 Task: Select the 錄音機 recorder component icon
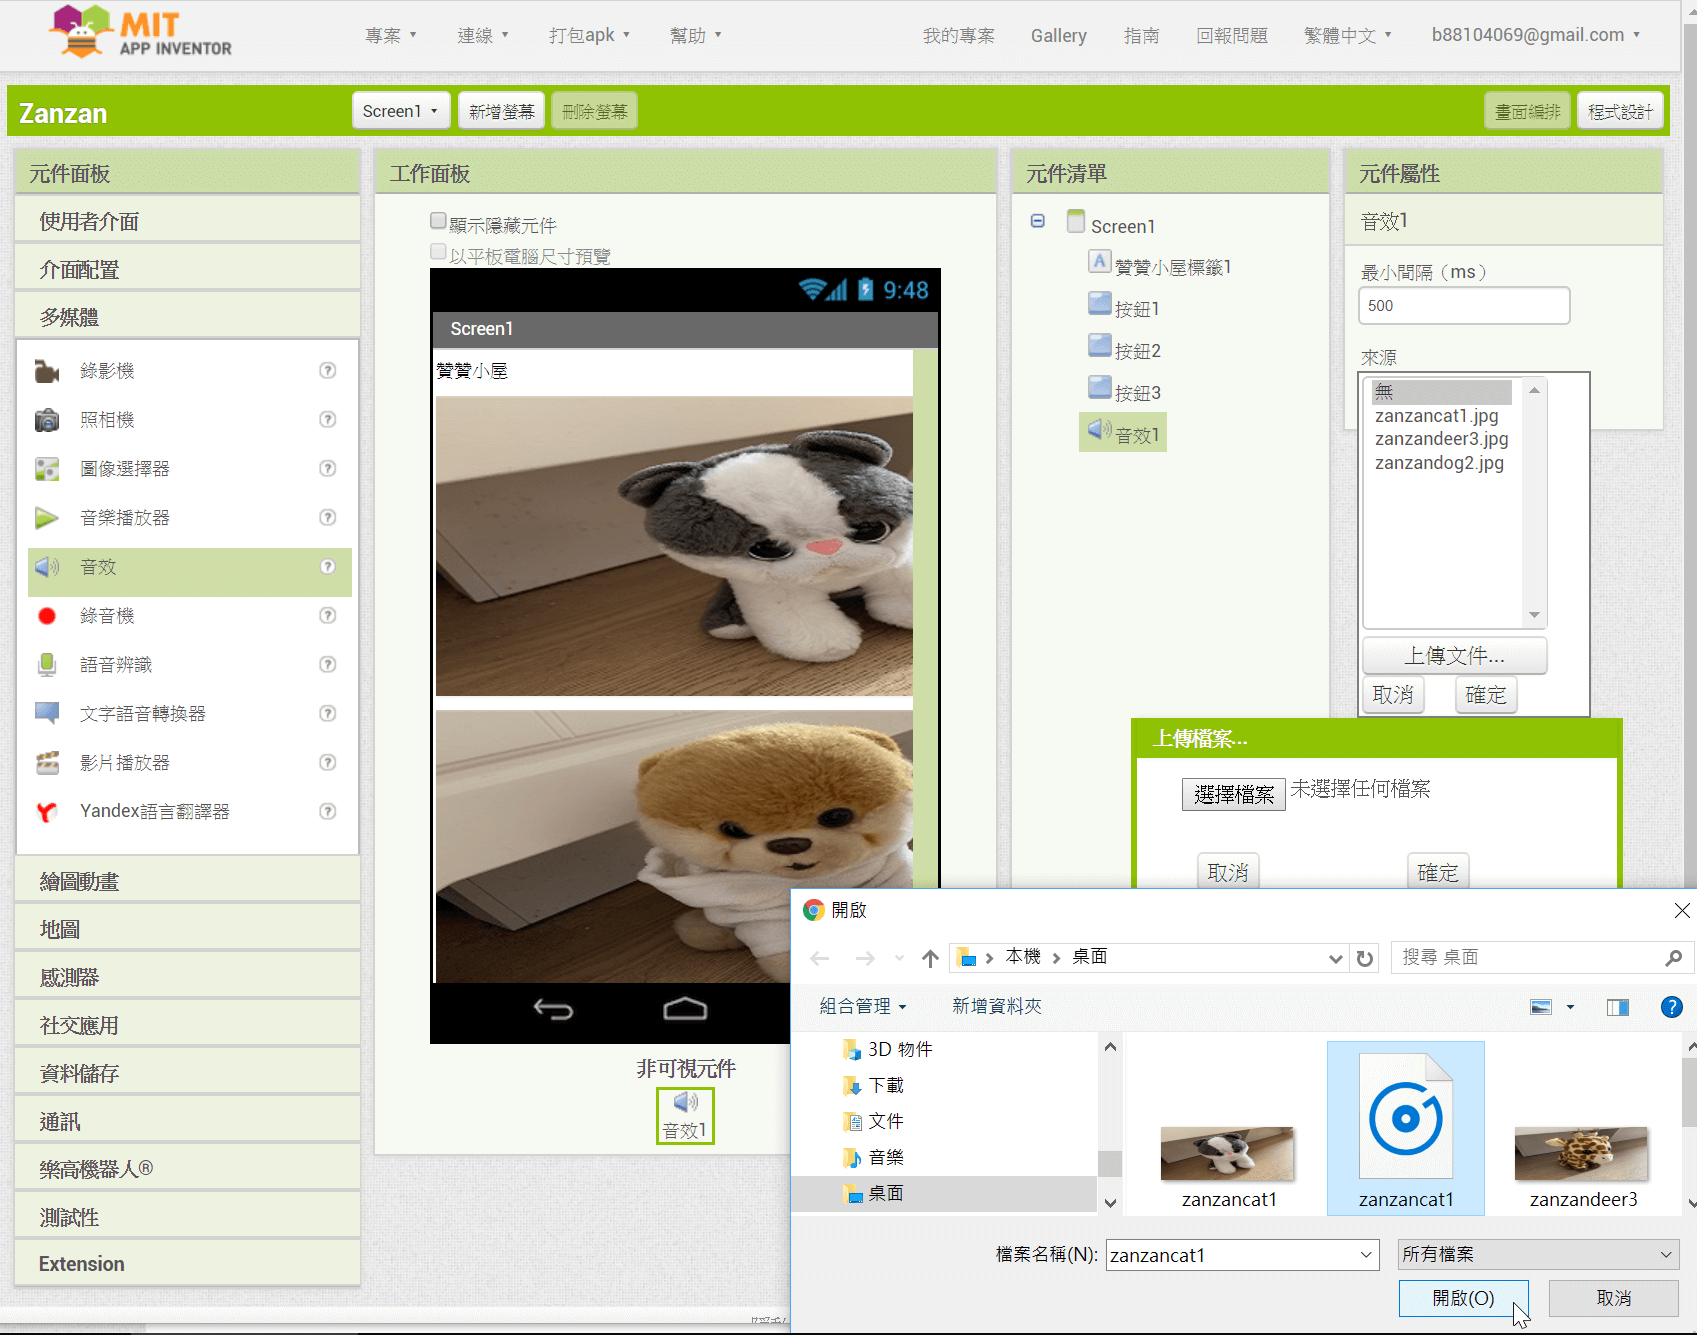(x=47, y=616)
